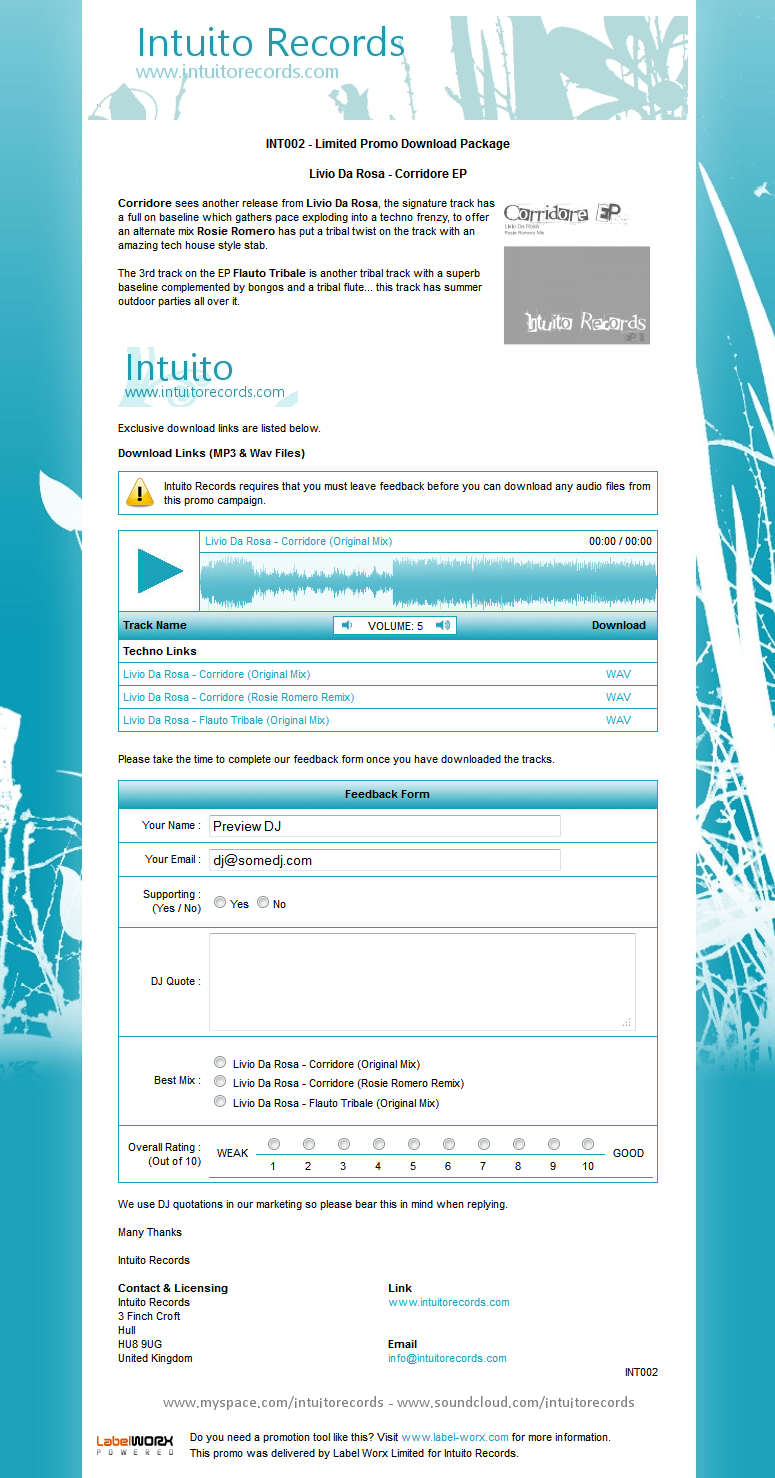Select No for Supporting
This screenshot has height=1478, width=775.
click(263, 902)
